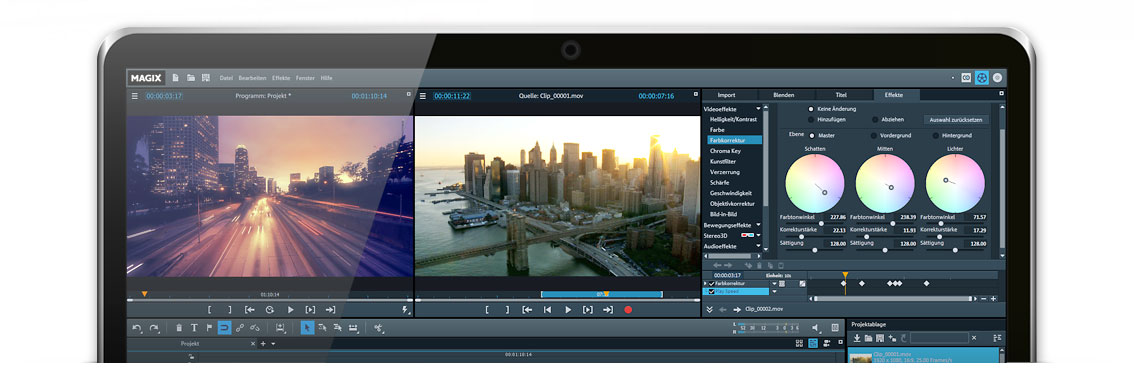The width and height of the screenshot is (1134, 384).
Task: Switch to the highlighted timeline view mode
Action: coord(813,344)
